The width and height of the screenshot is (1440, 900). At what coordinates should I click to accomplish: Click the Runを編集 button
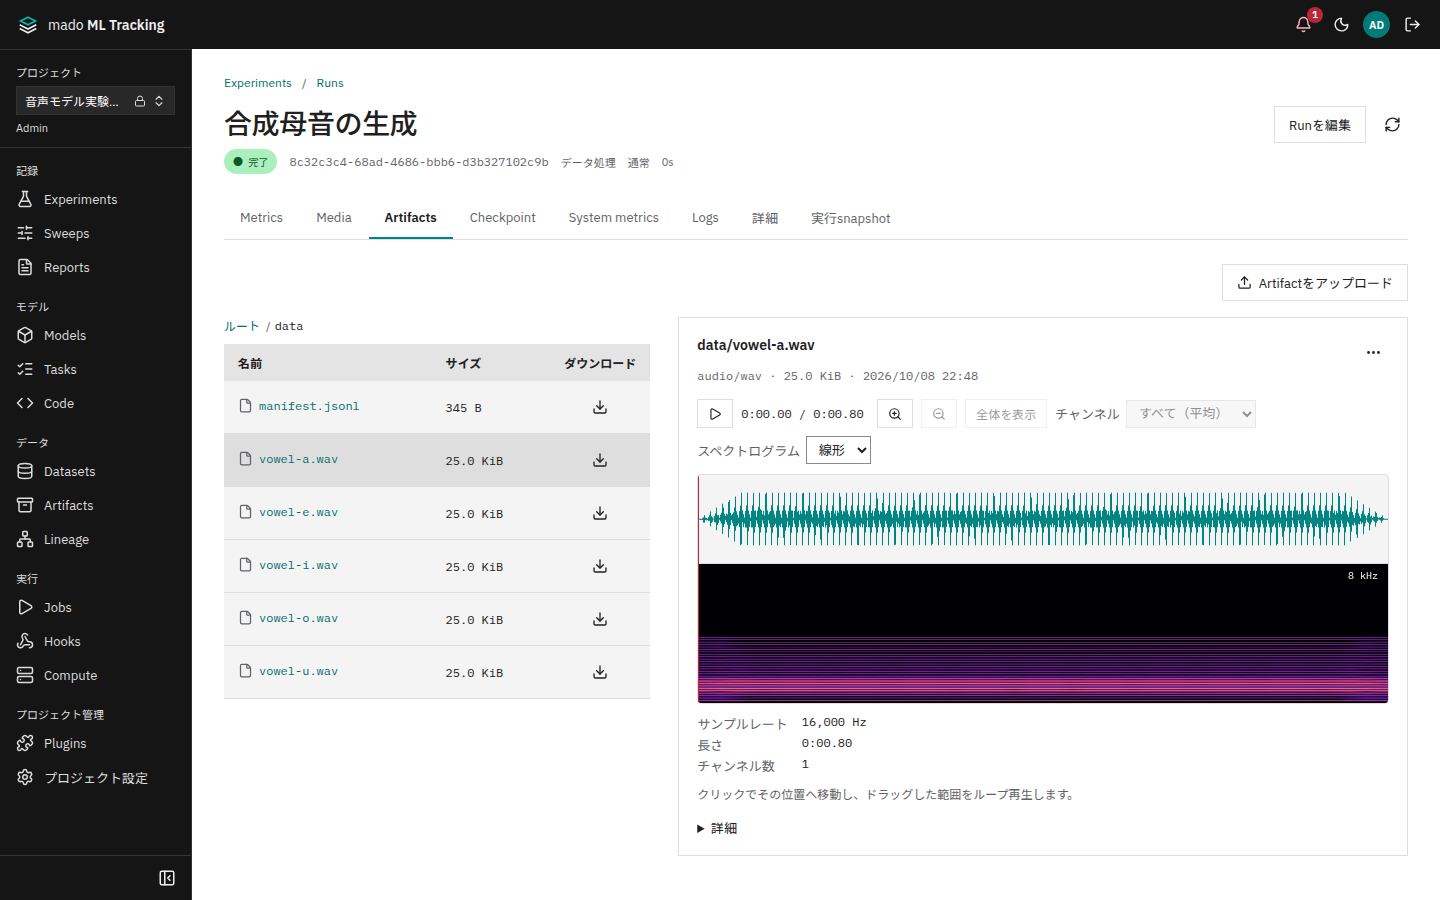1320,125
